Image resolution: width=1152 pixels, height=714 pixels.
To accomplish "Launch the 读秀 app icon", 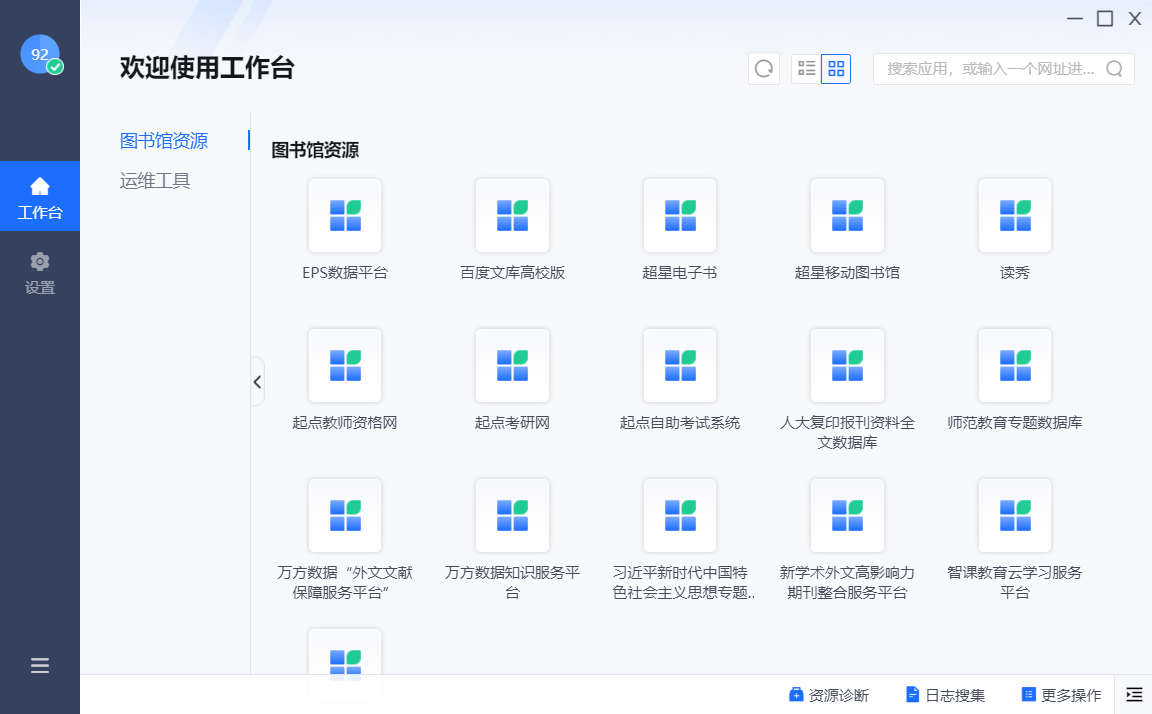I will pyautogui.click(x=1015, y=215).
